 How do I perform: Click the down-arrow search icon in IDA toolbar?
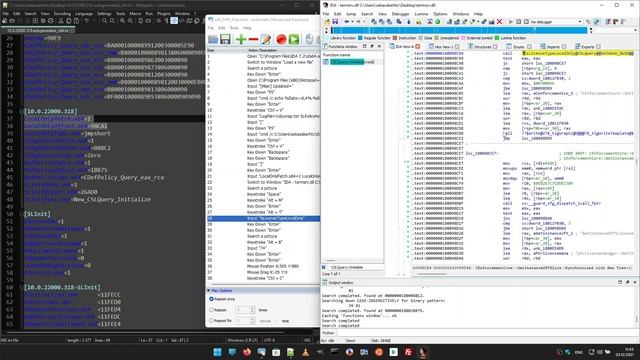pyautogui.click(x=409, y=22)
